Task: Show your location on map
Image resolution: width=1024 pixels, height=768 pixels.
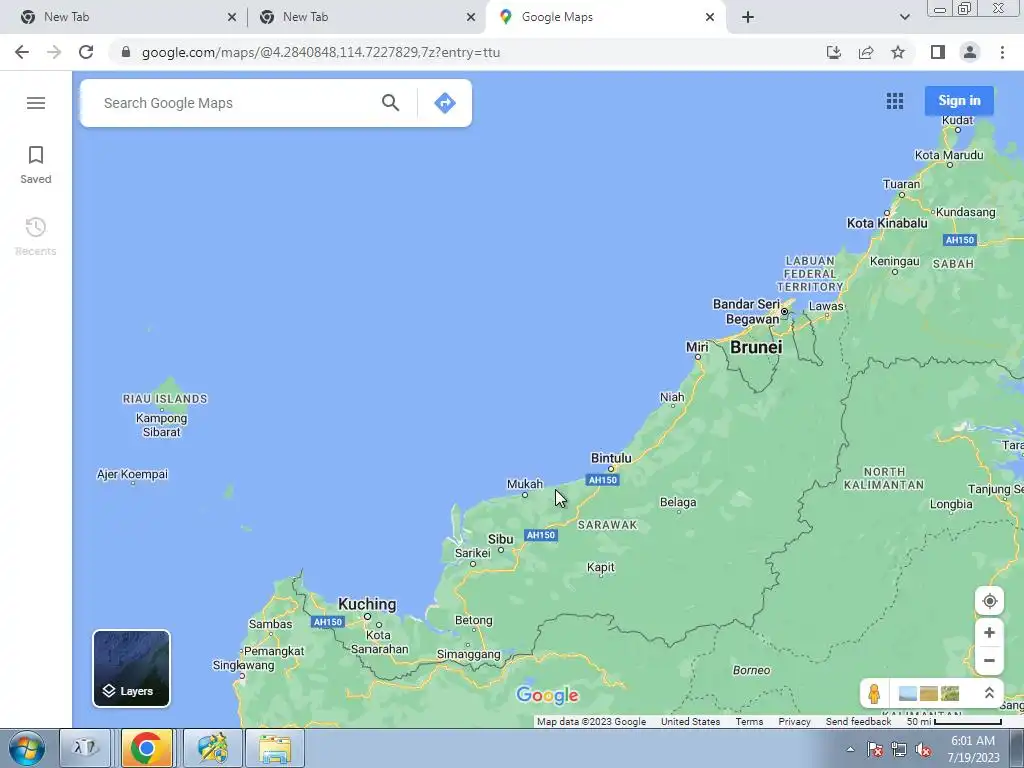Action: (x=989, y=601)
